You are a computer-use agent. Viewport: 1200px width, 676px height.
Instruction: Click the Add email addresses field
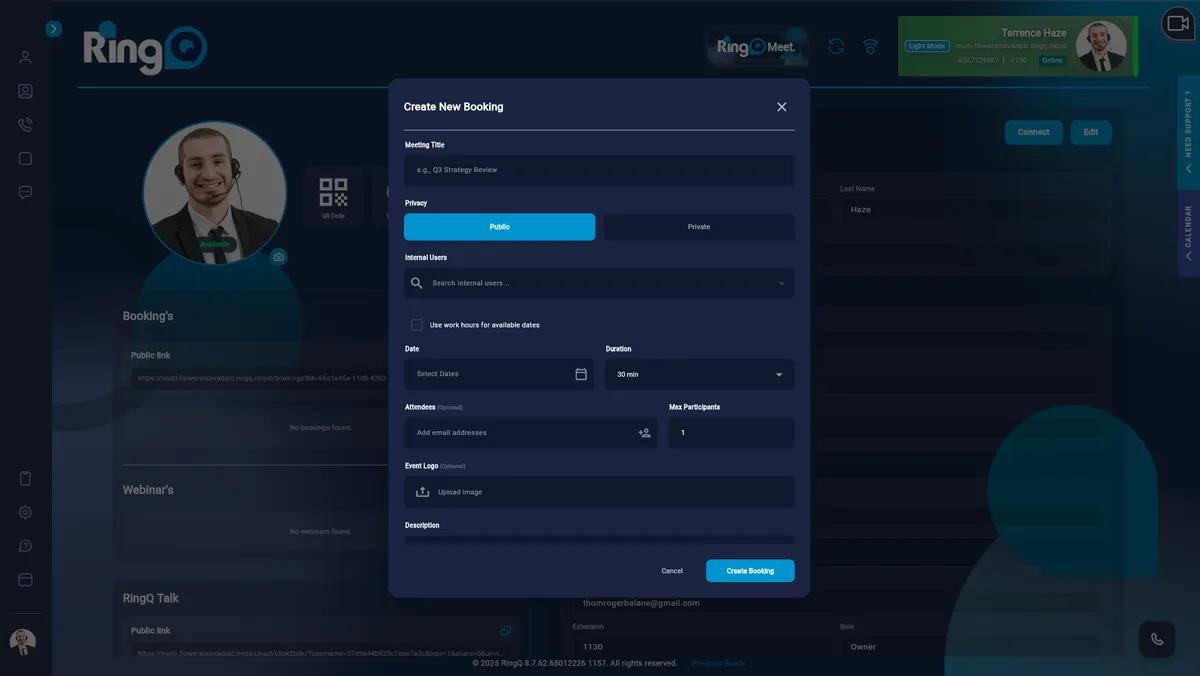[531, 433]
